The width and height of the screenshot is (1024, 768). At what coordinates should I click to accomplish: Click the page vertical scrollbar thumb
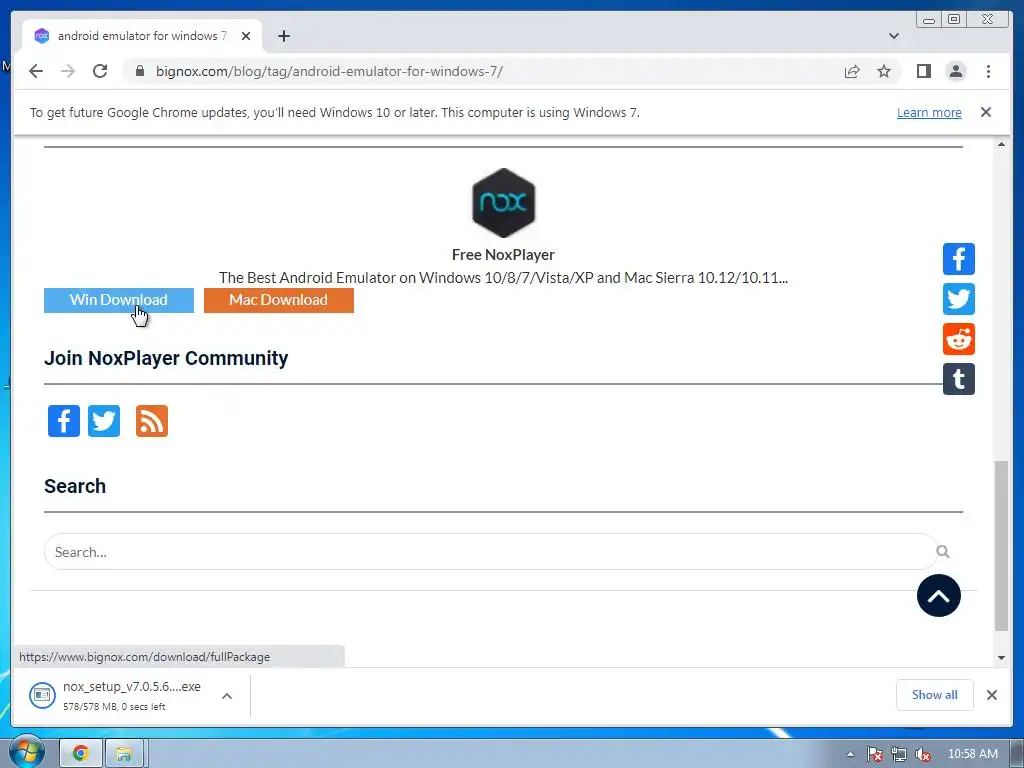1001,546
